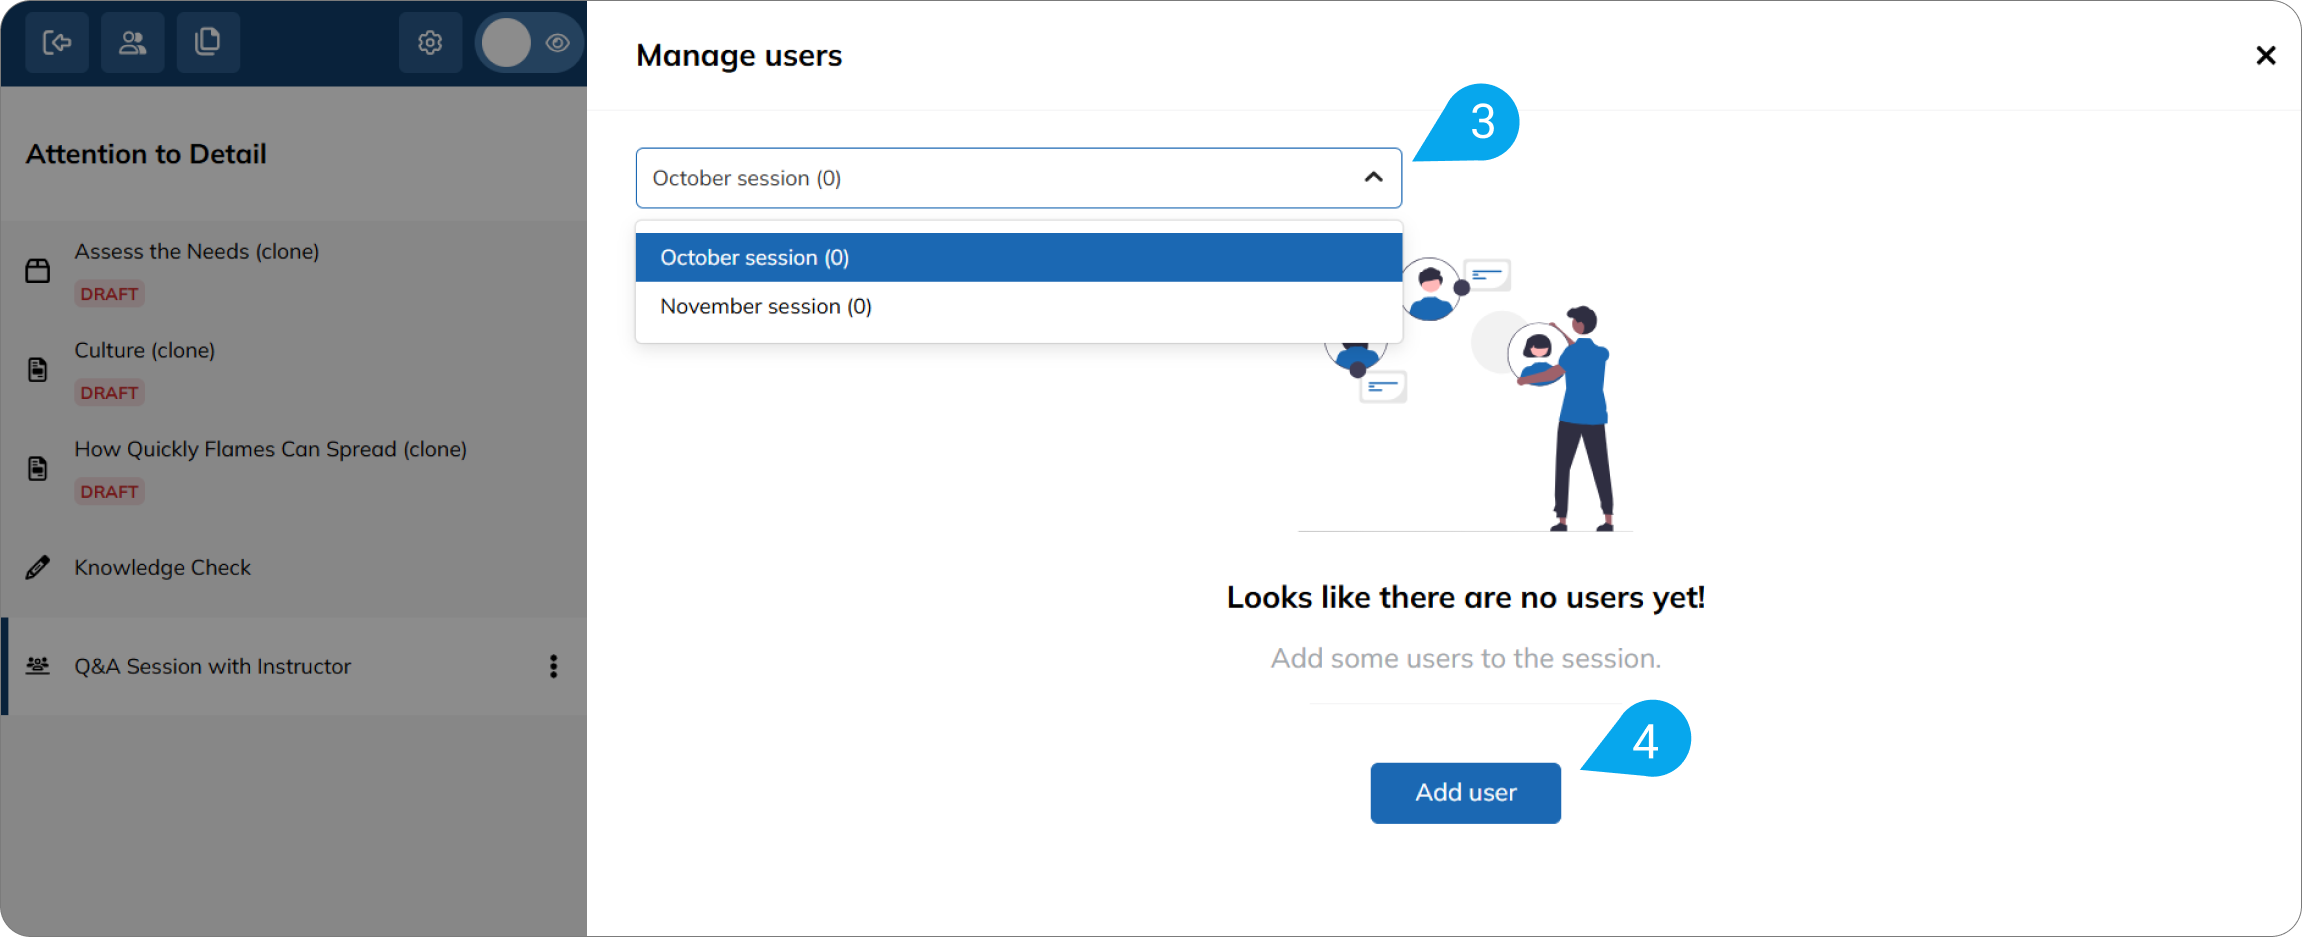This screenshot has height=937, width=2302.
Task: Close the Manage users panel
Action: tap(2266, 56)
